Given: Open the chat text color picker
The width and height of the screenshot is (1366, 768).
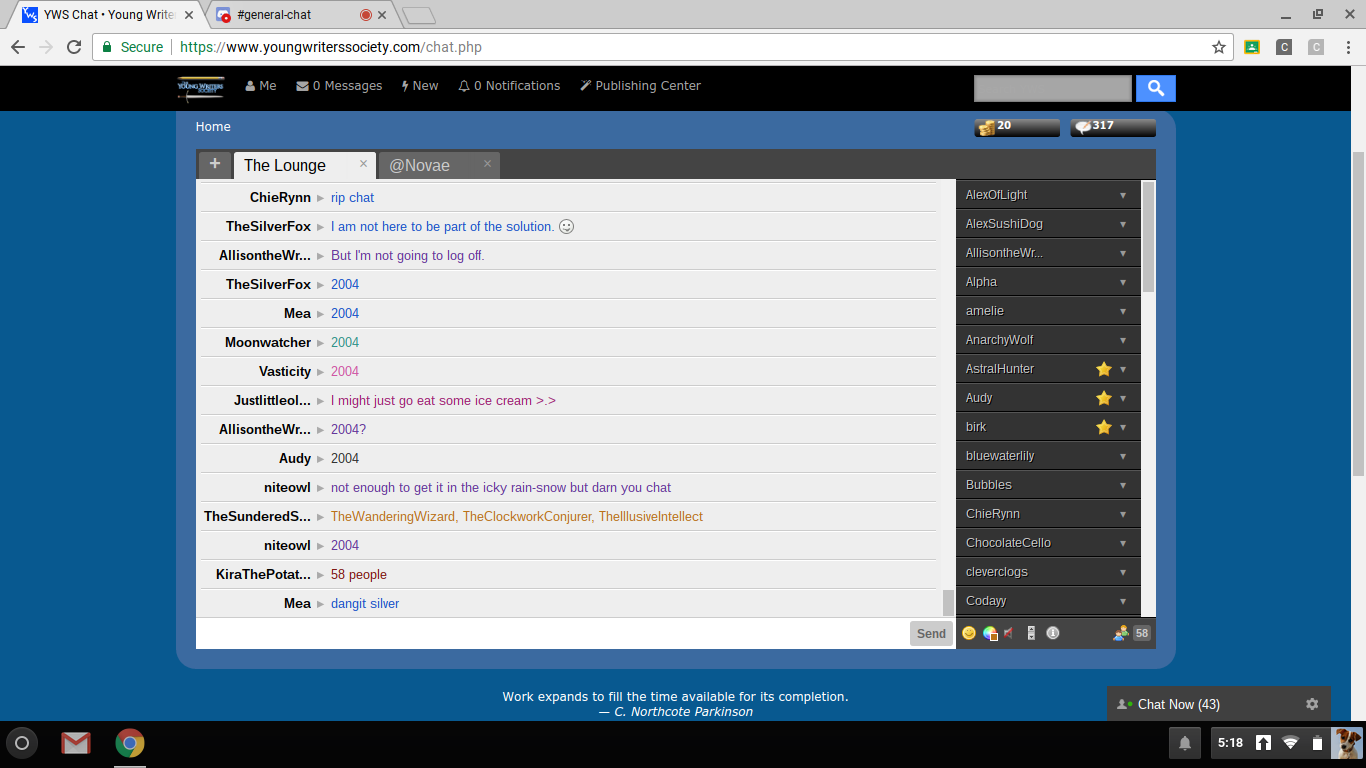Looking at the screenshot, I should [990, 633].
